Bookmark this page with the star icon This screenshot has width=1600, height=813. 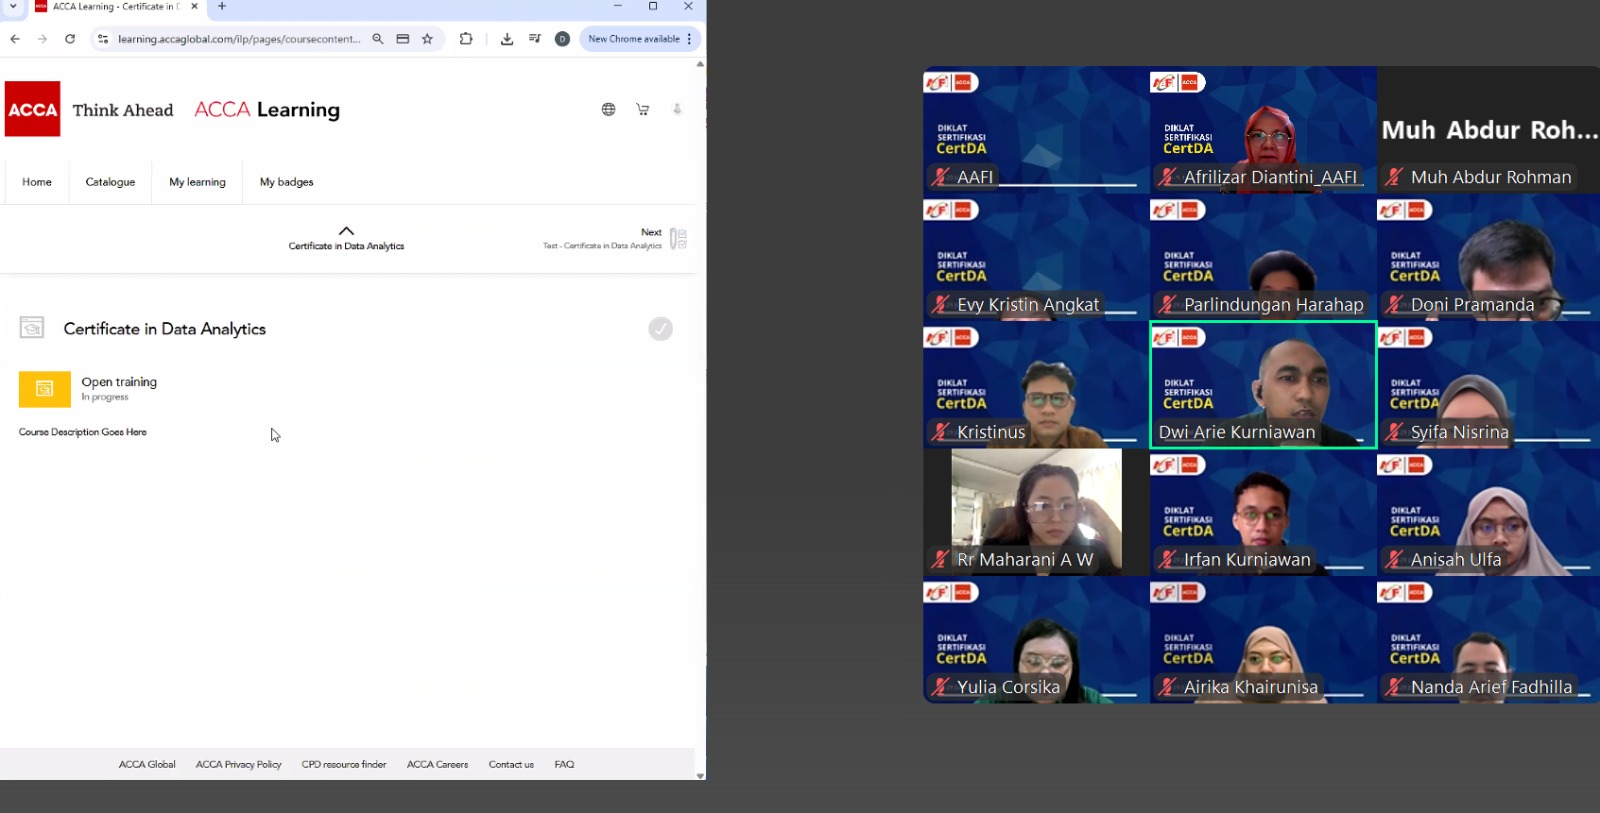click(x=427, y=39)
